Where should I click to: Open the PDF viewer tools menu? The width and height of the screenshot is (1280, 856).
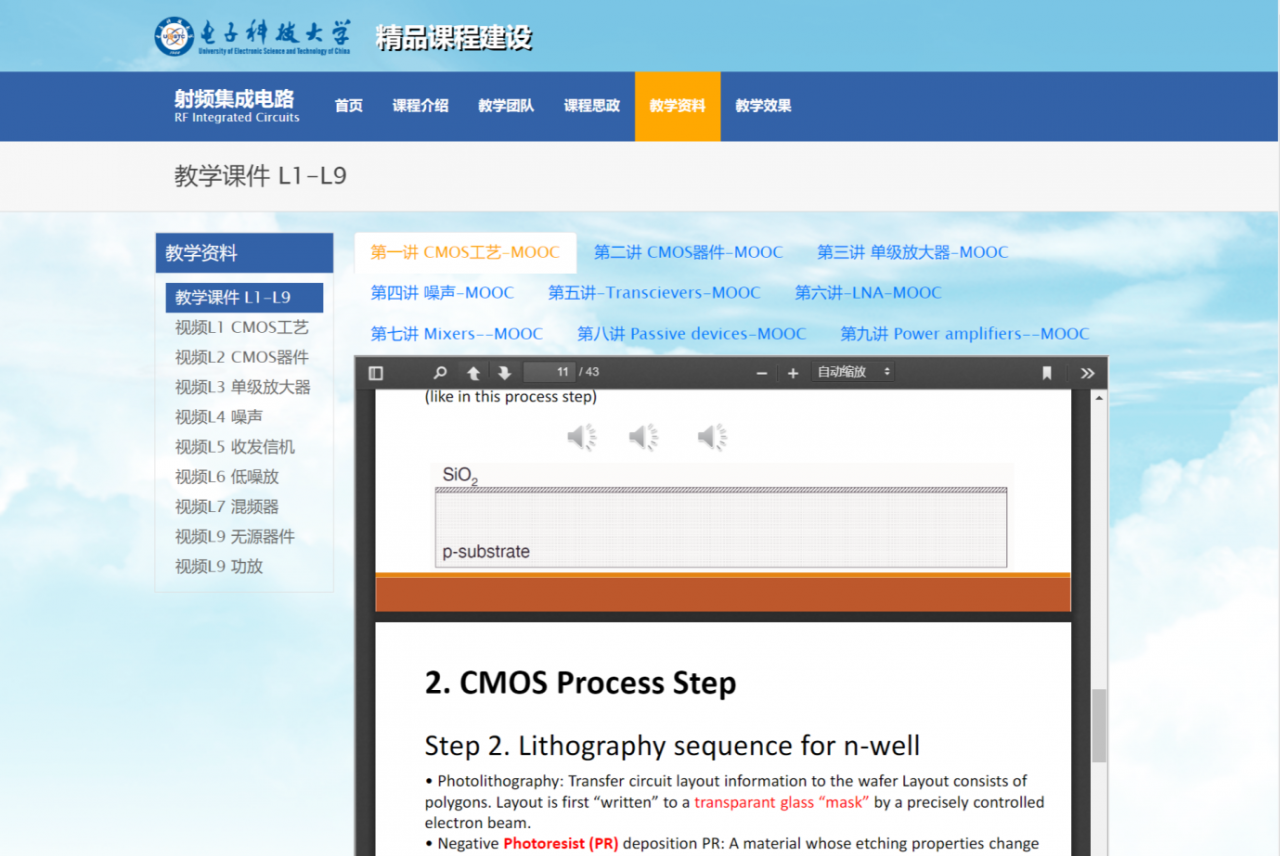(x=1087, y=373)
